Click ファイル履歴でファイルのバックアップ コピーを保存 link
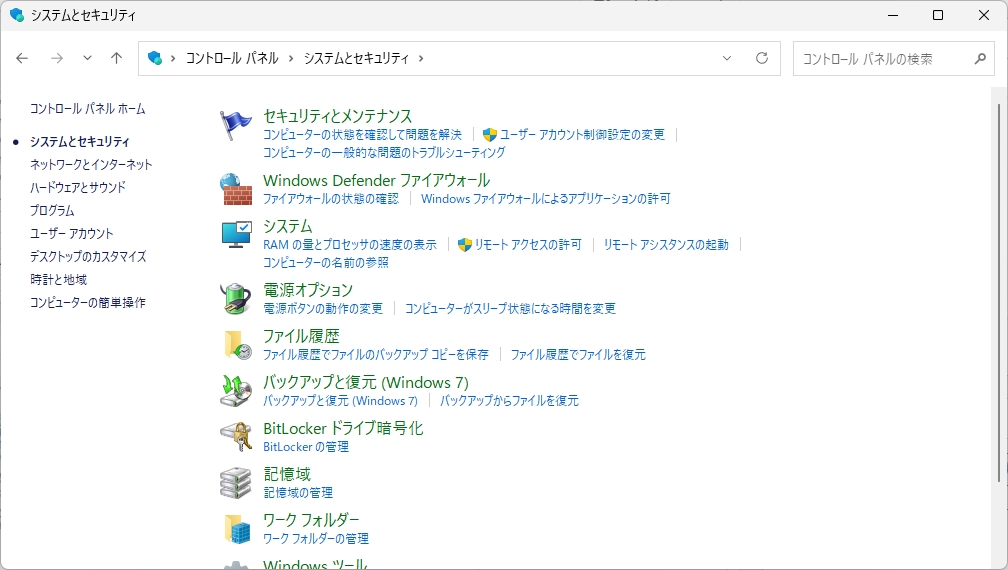The image size is (1008, 570). [x=375, y=355]
